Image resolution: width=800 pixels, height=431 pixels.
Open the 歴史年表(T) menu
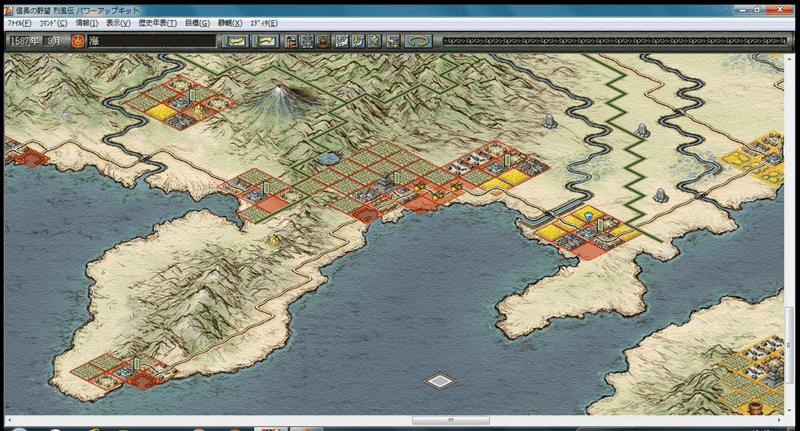157,23
